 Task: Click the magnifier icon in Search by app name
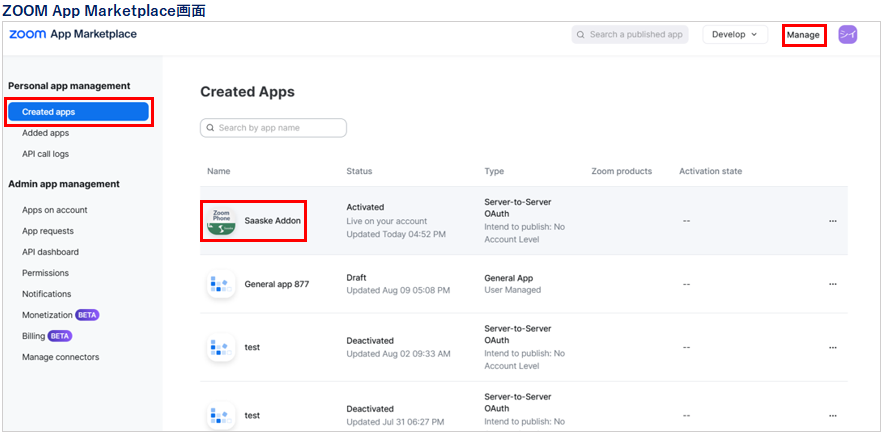[211, 128]
